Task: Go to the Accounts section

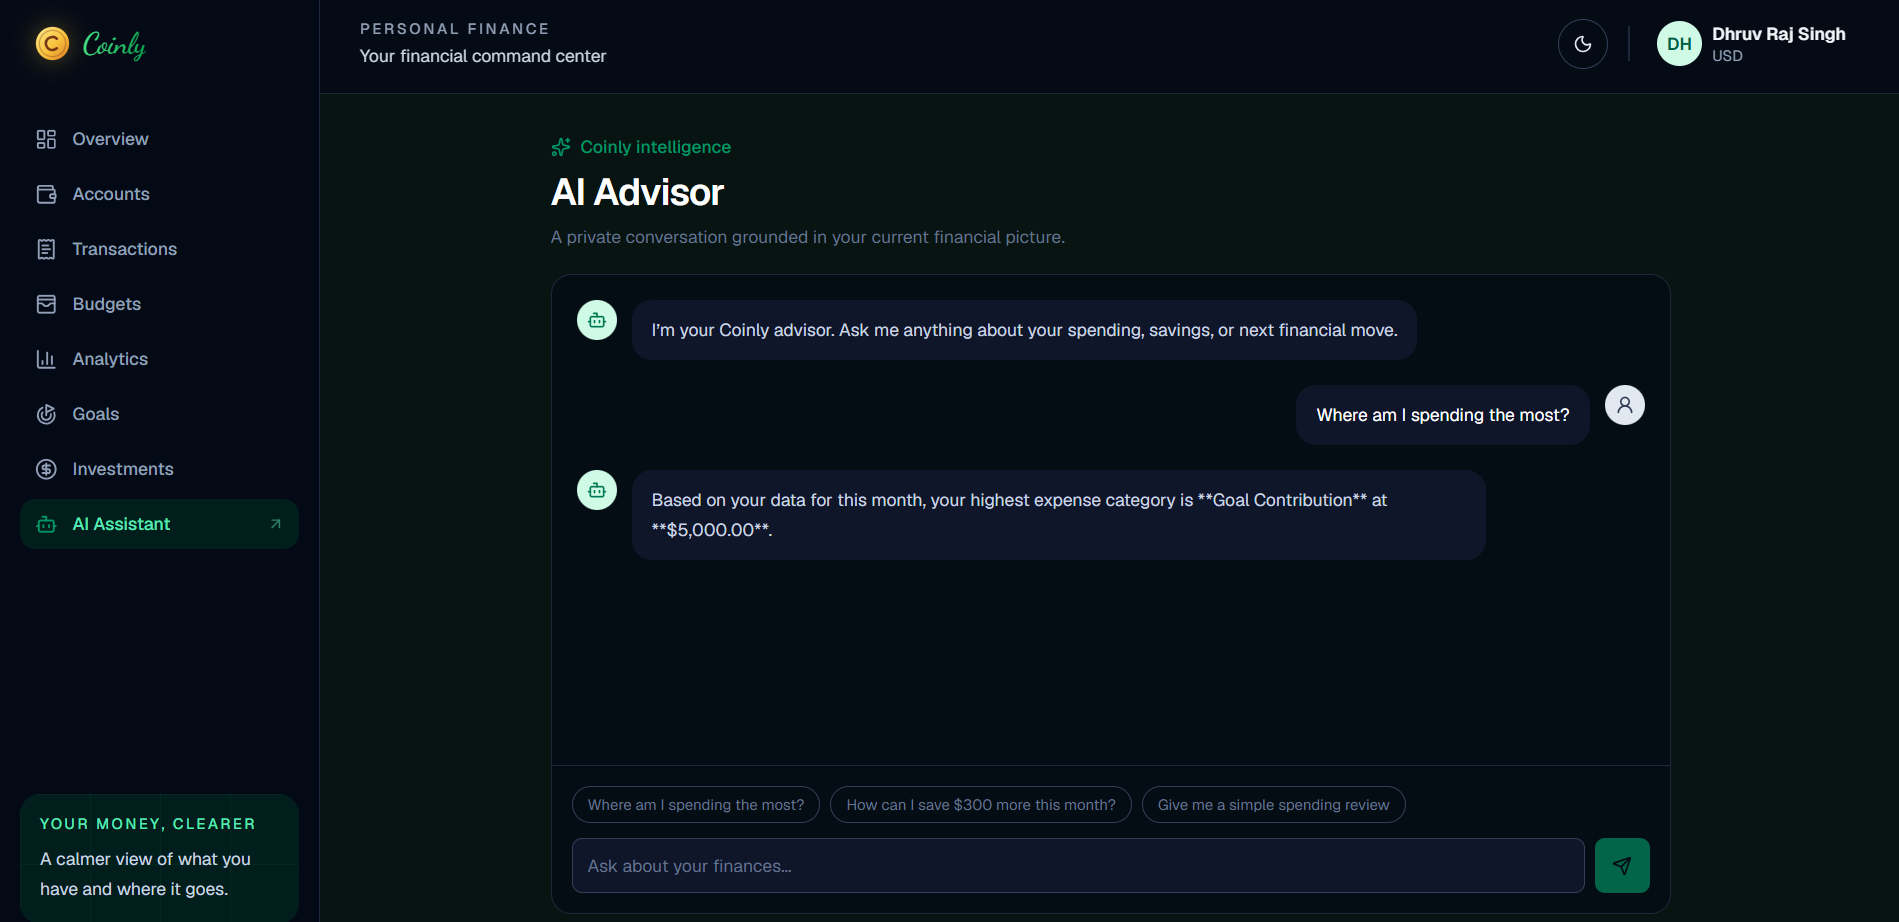Action: (159, 194)
